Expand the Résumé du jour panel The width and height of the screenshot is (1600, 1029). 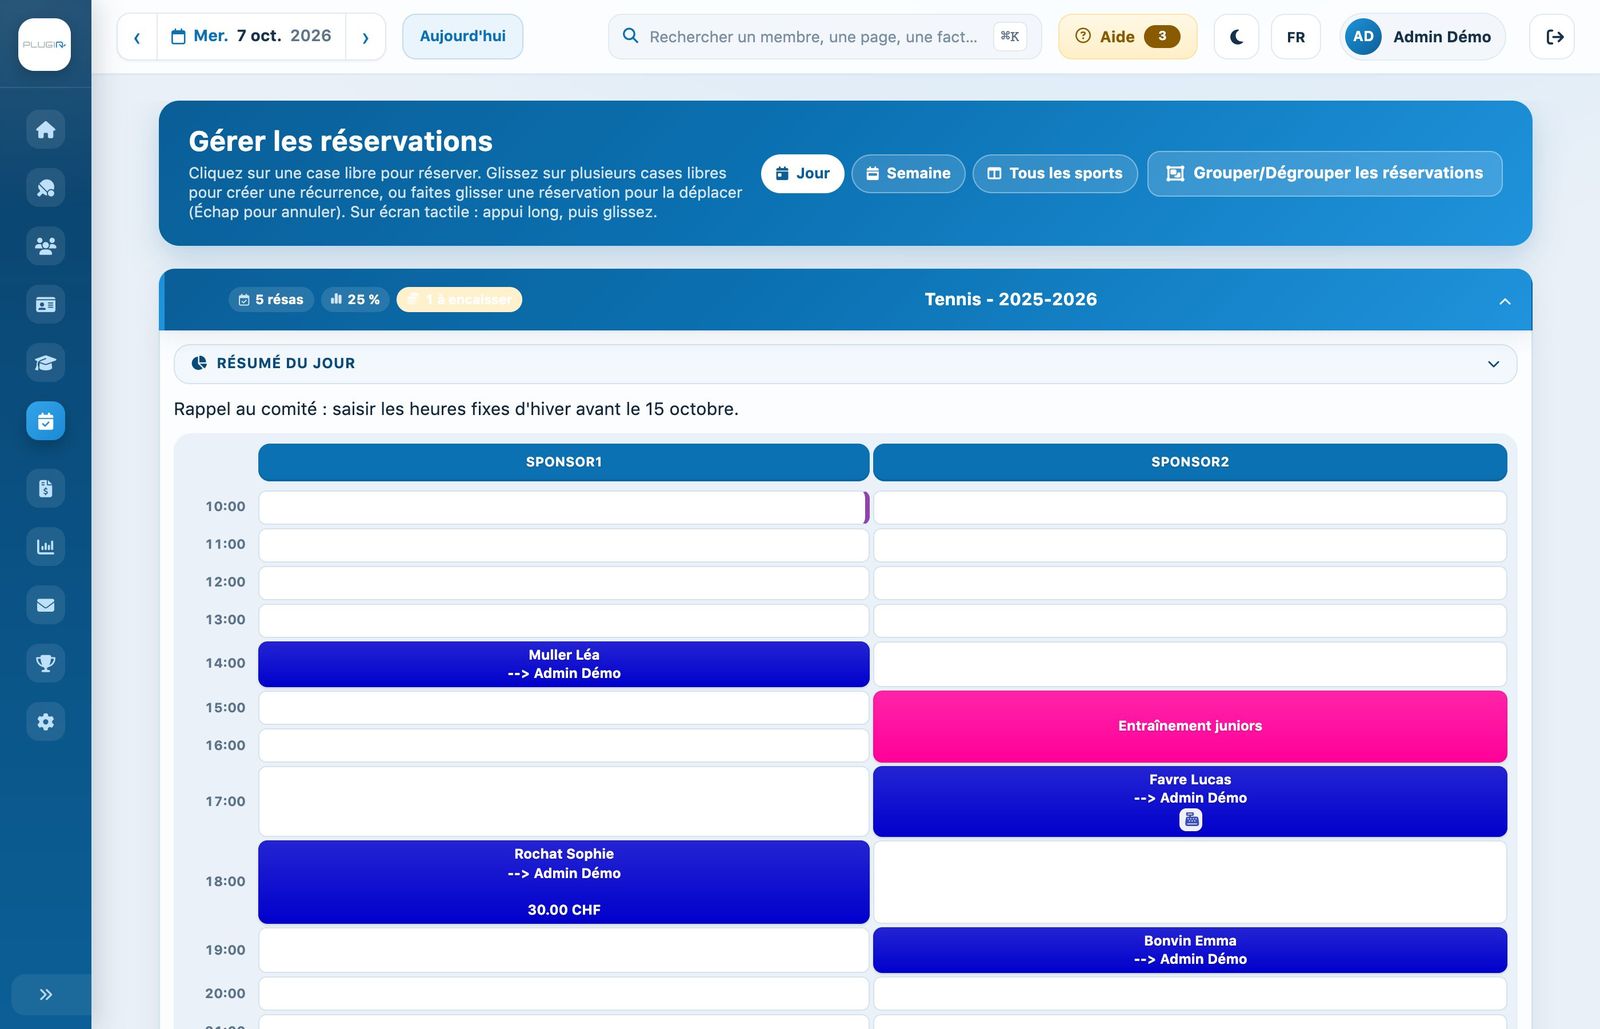pos(845,364)
